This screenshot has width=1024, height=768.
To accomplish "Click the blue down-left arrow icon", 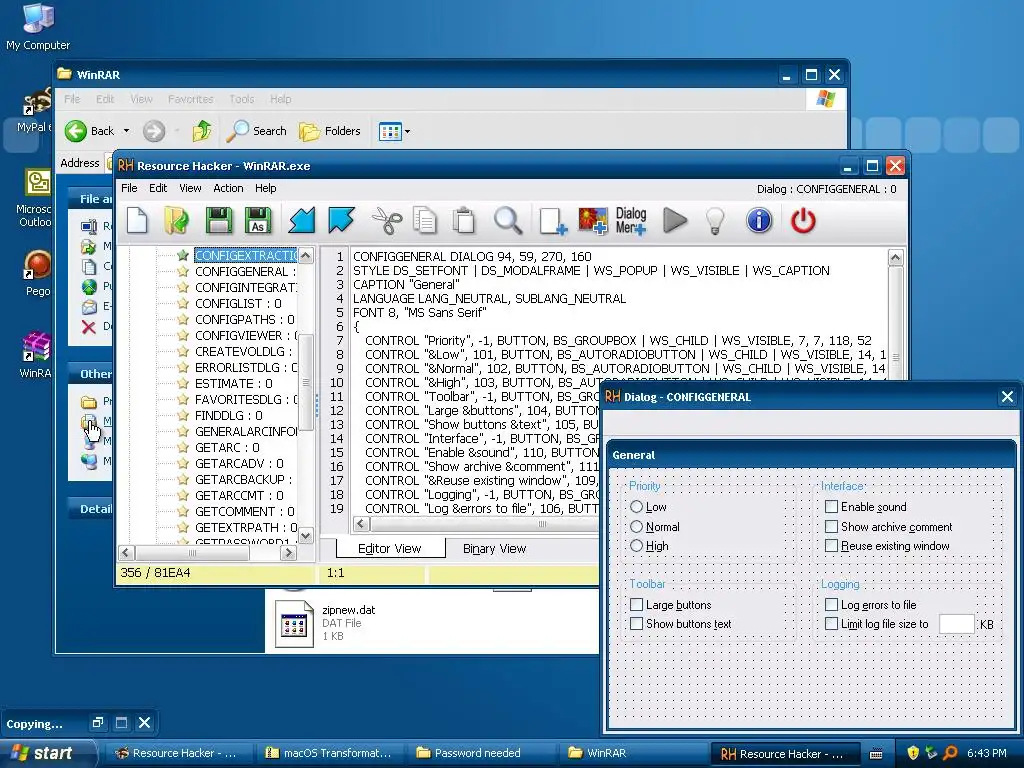I will (302, 220).
